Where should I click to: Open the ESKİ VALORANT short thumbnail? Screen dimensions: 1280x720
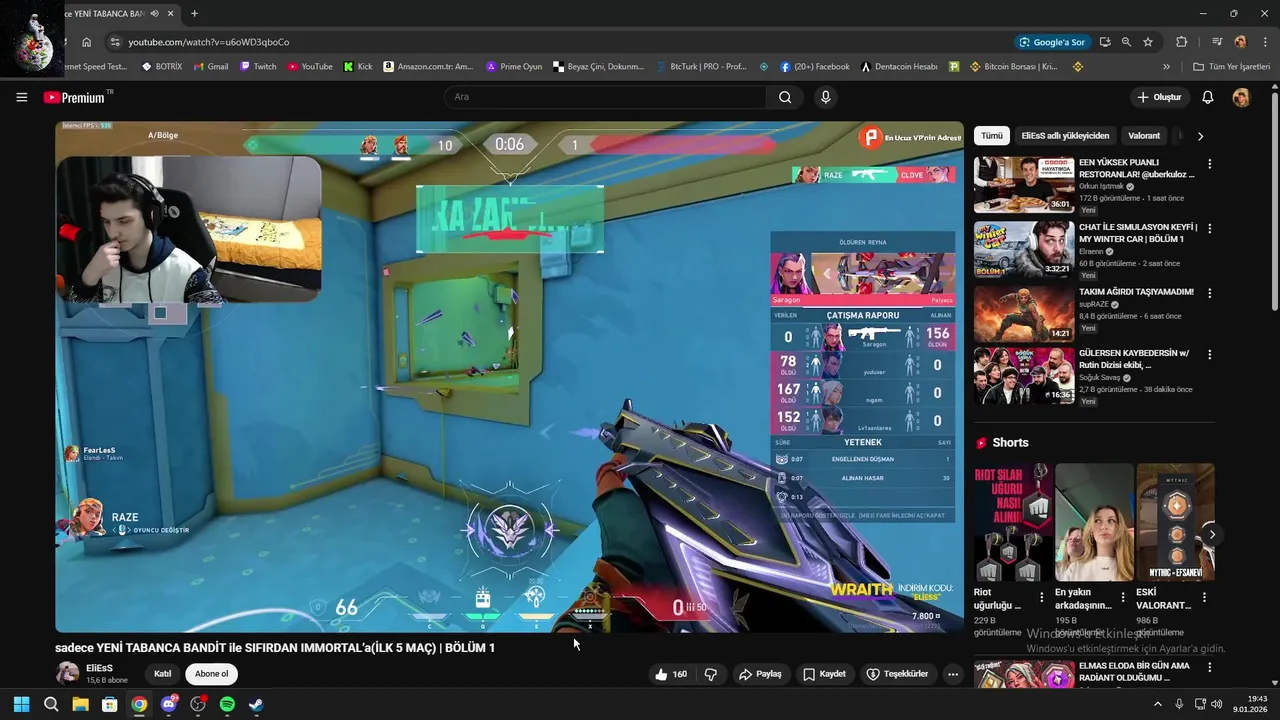[1176, 522]
